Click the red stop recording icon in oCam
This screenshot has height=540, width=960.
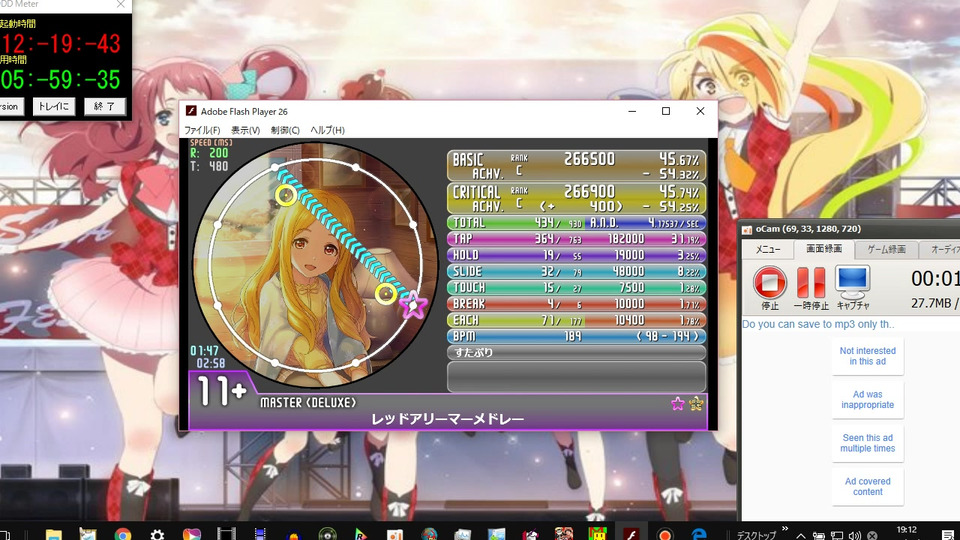point(770,283)
